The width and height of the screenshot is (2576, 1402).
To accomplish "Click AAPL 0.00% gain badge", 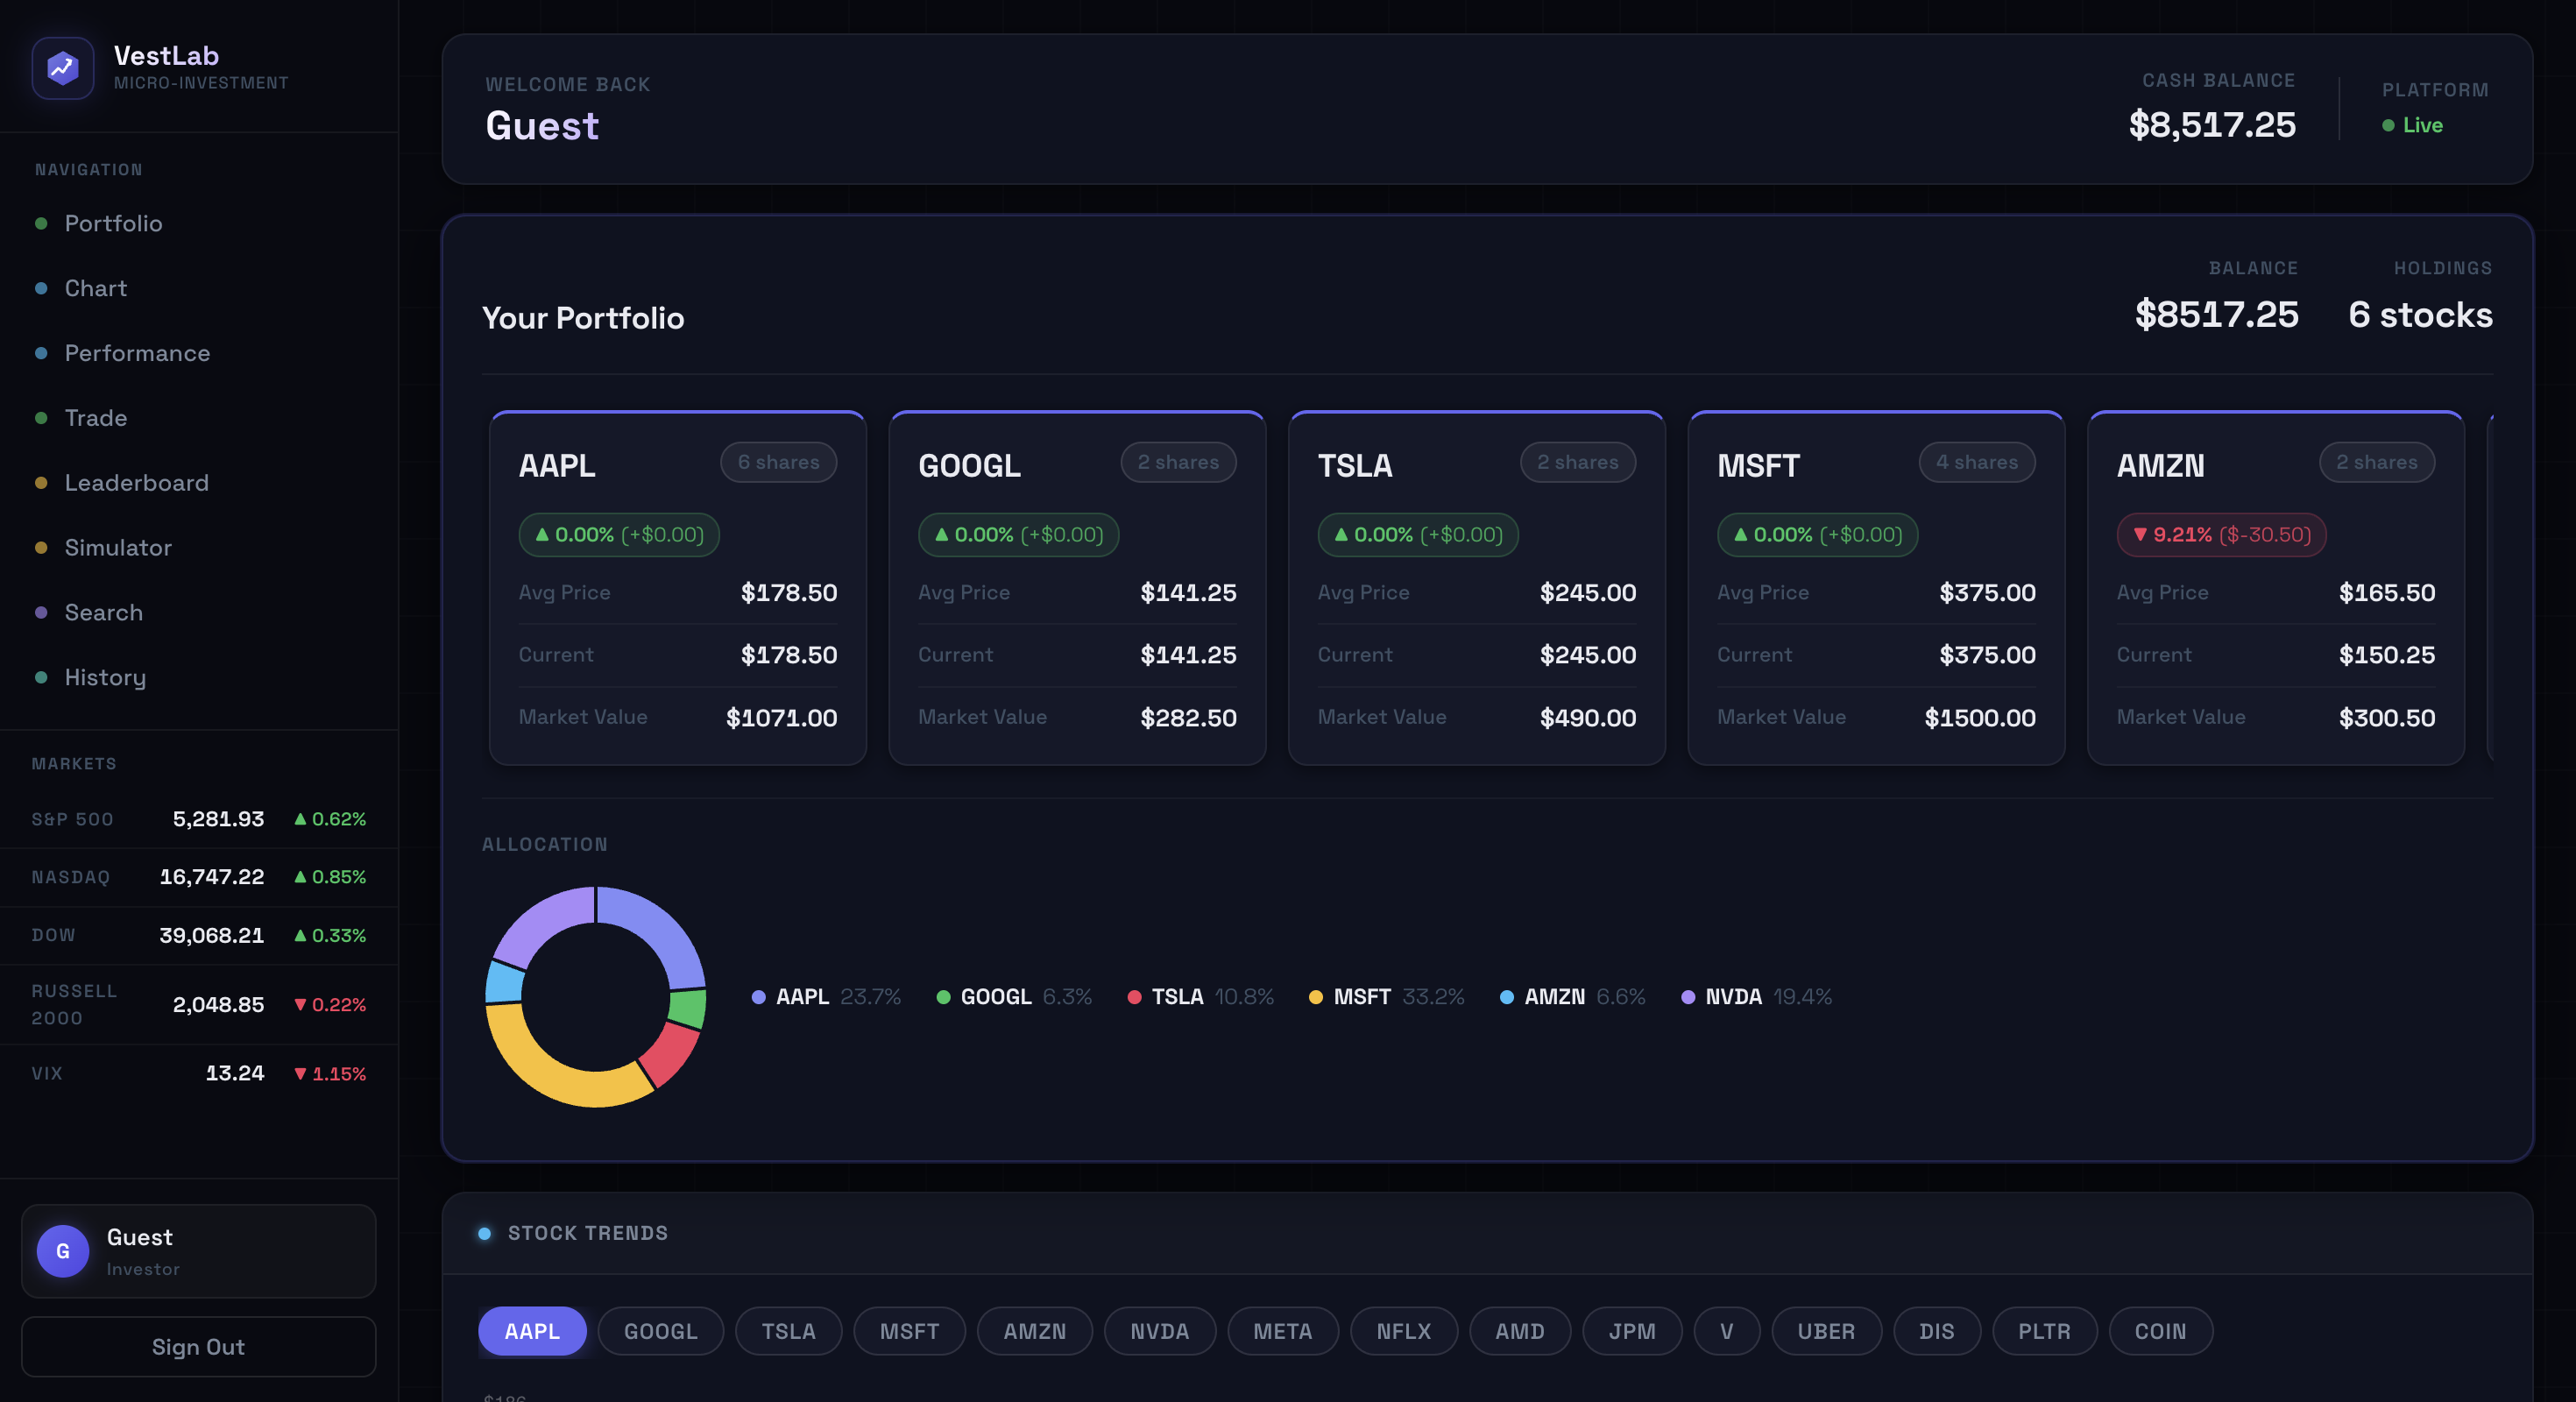I will click(x=619, y=534).
